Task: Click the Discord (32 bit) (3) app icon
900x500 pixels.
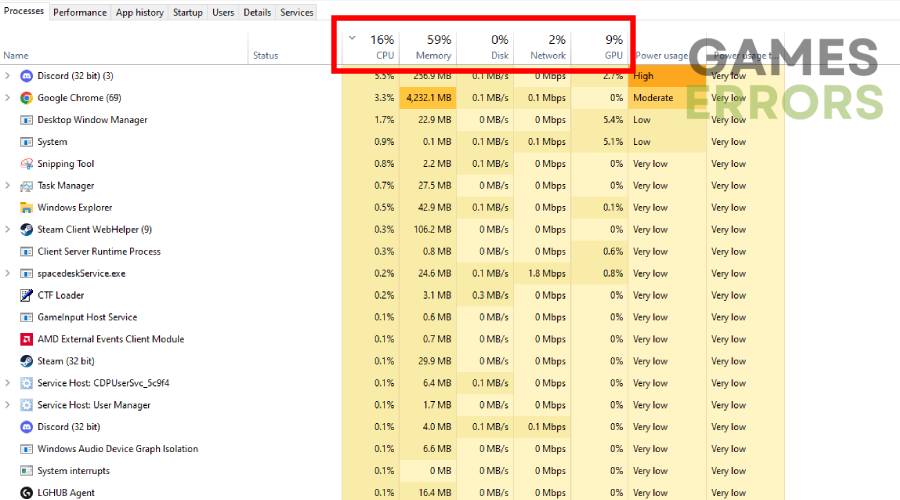Action: pos(26,76)
